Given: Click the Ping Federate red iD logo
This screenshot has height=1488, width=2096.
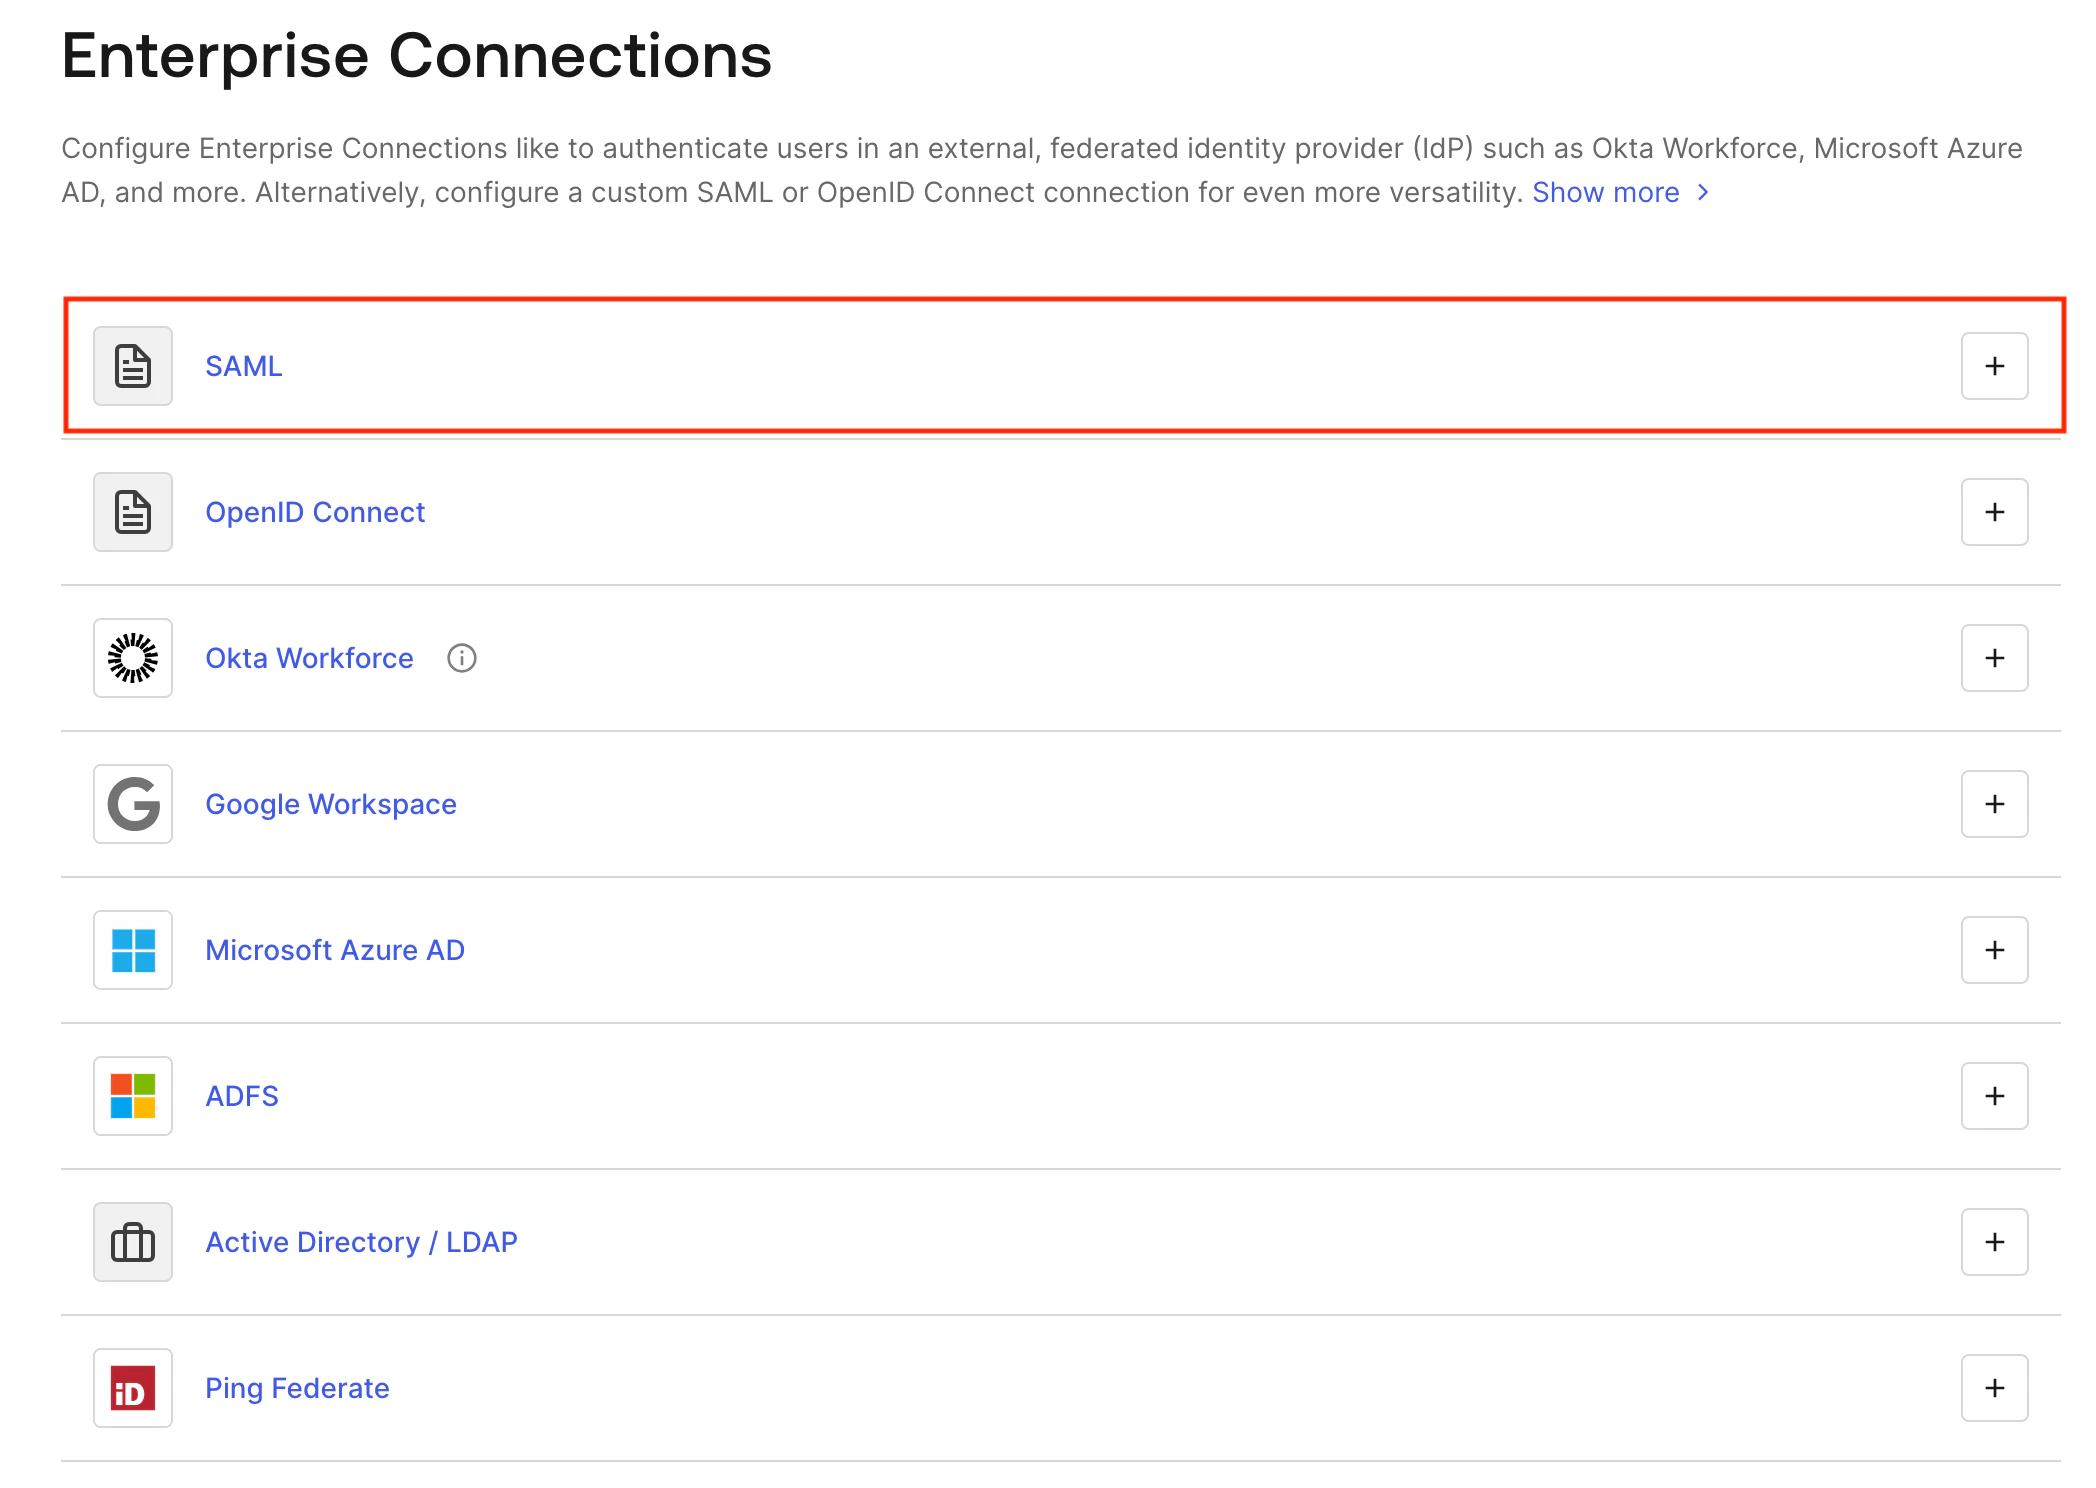Looking at the screenshot, I should click(133, 1388).
